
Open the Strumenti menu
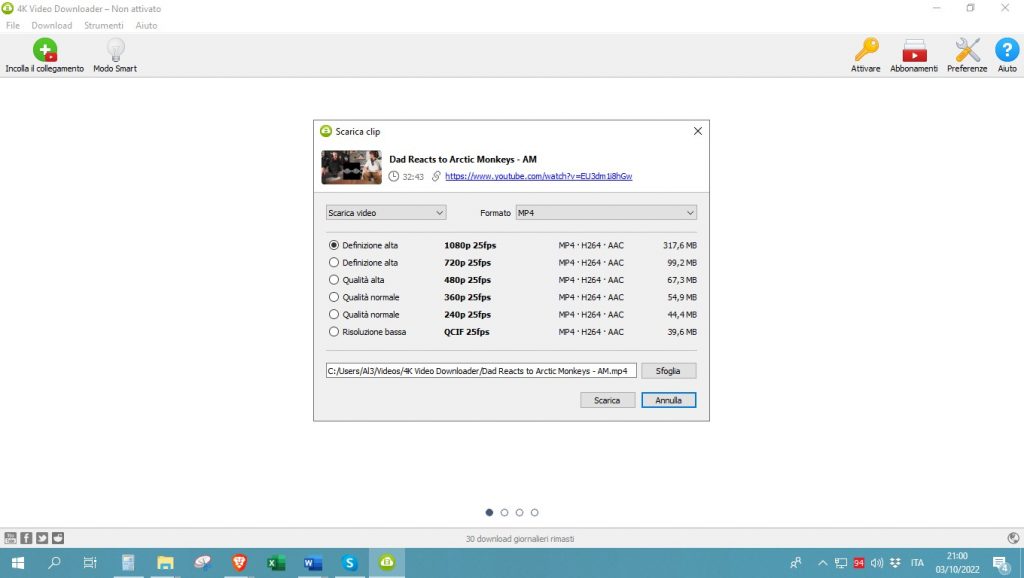point(104,25)
